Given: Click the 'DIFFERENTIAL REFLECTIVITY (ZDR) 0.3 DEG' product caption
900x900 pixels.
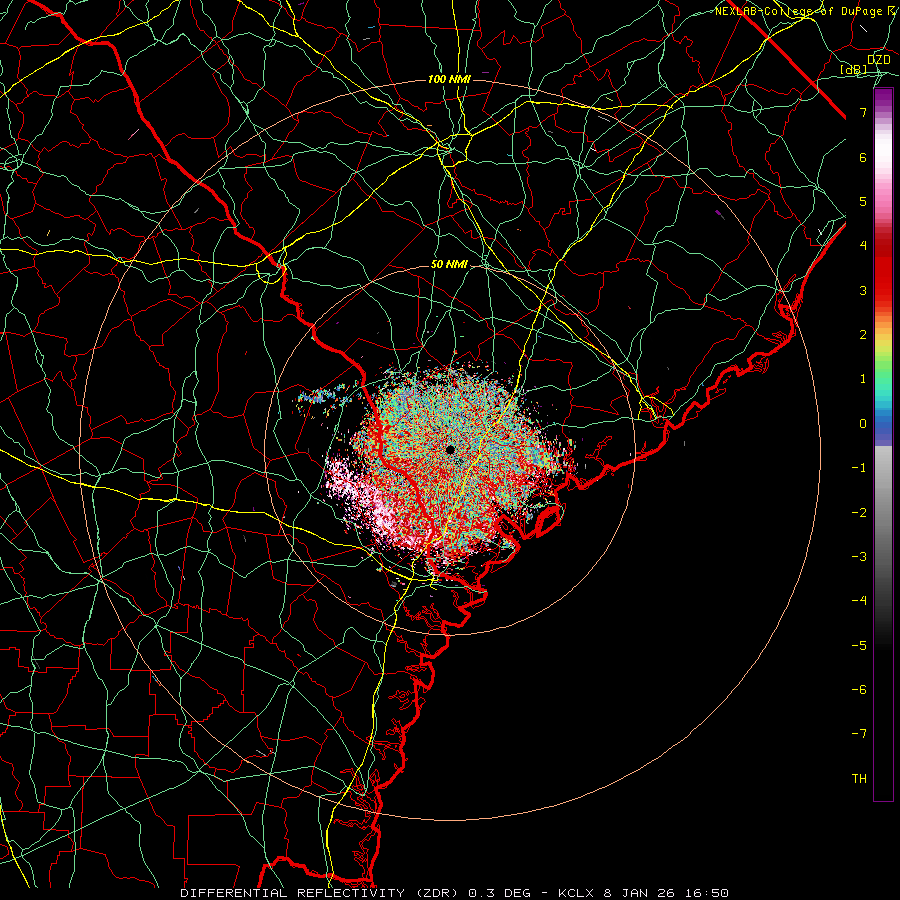Looking at the screenshot, I should point(358,893).
